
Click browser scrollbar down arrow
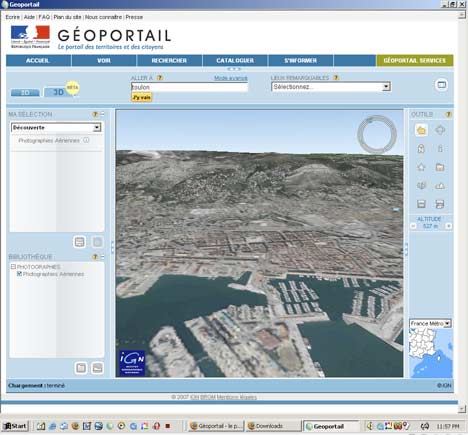tap(462, 409)
